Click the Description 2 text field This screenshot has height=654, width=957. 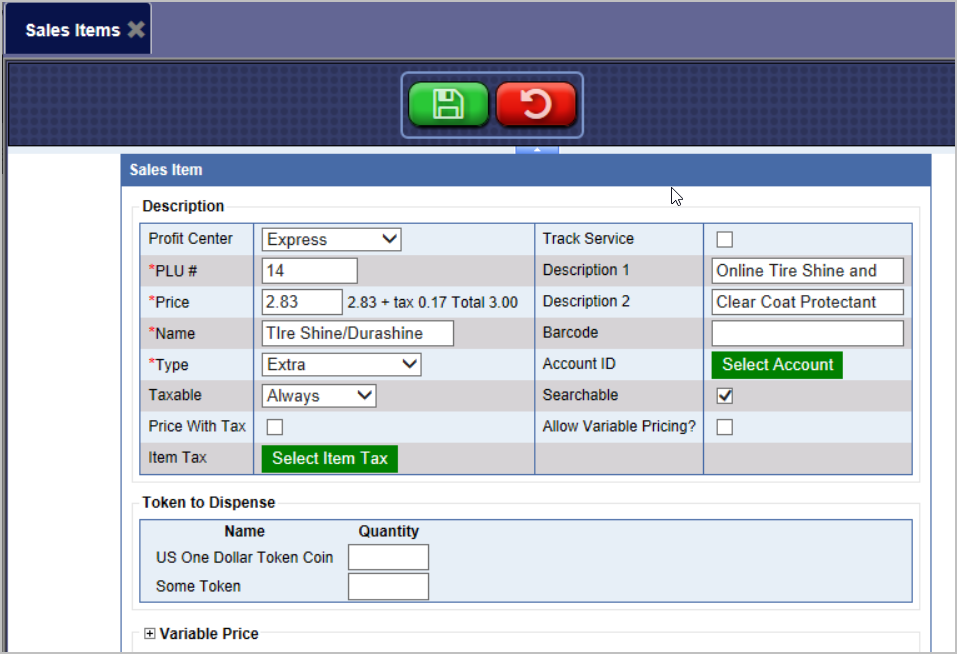[x=806, y=302]
